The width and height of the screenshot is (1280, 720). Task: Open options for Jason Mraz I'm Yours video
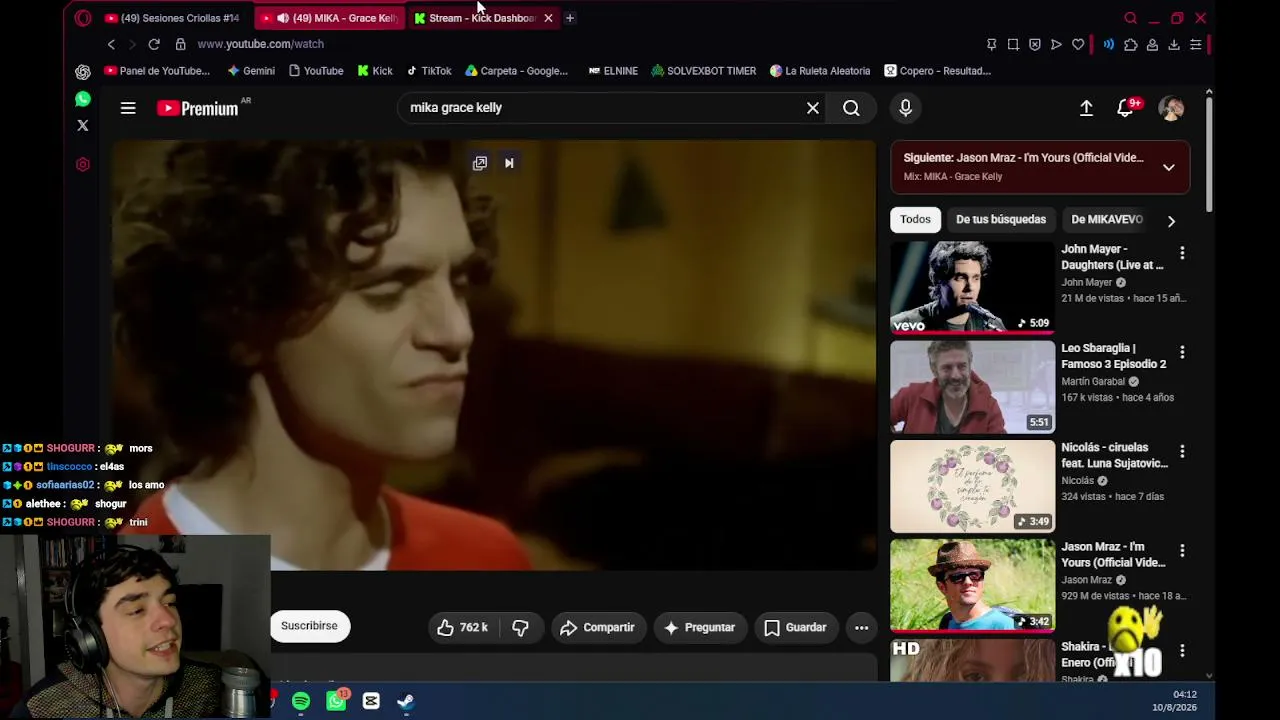(1182, 551)
